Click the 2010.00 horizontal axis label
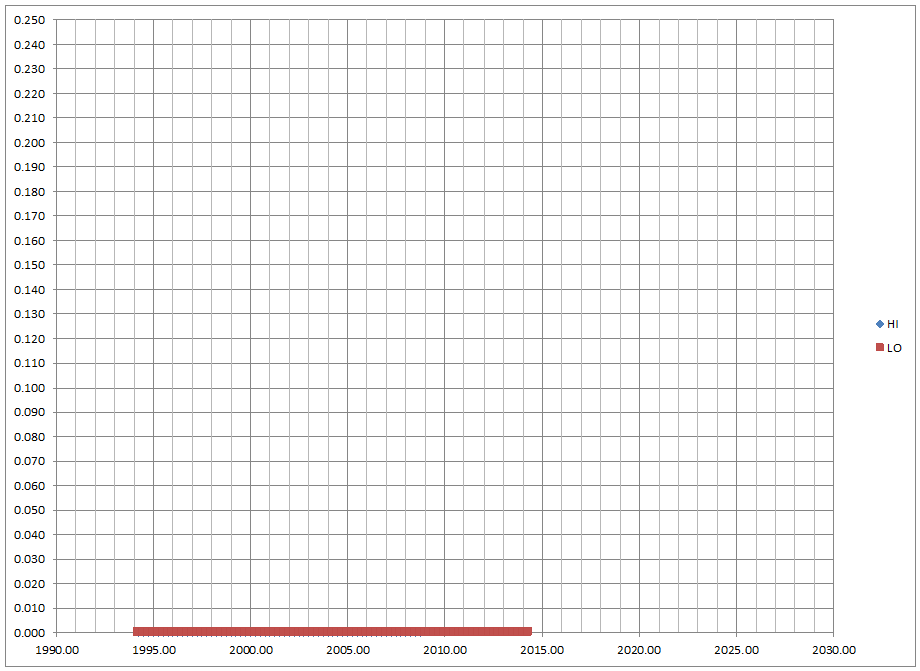 pos(445,650)
